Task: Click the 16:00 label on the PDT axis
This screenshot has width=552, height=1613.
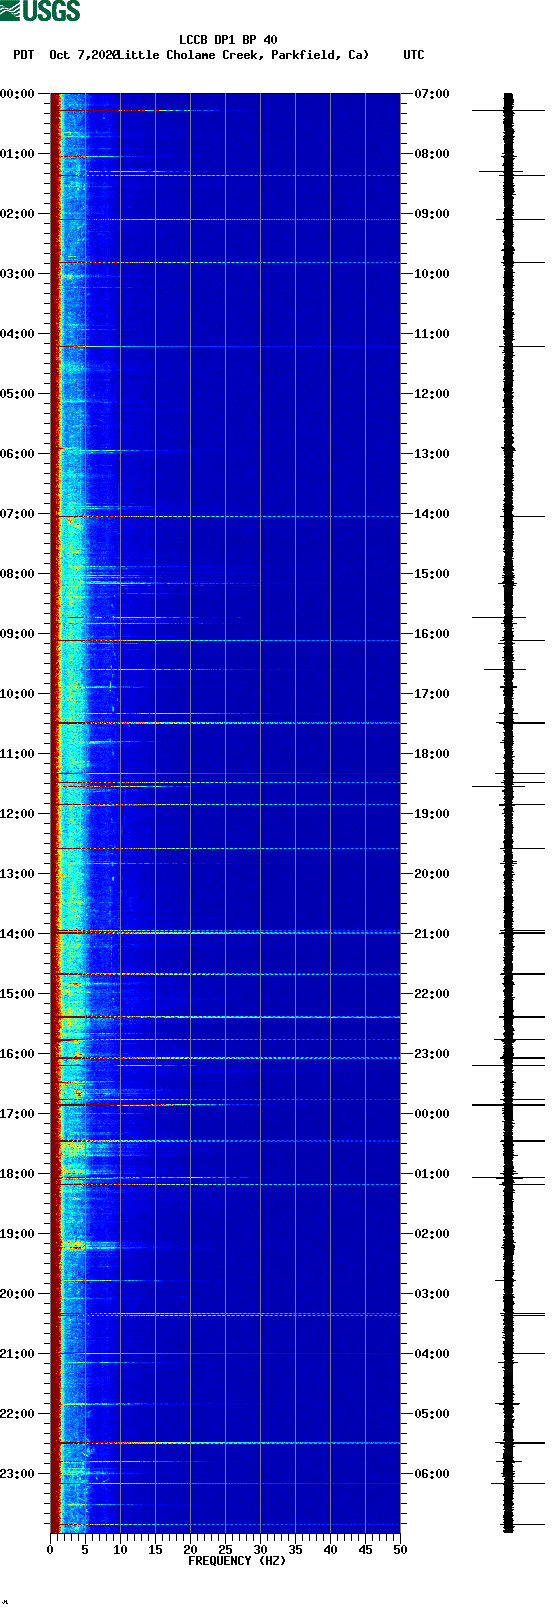Action: coord(18,1054)
